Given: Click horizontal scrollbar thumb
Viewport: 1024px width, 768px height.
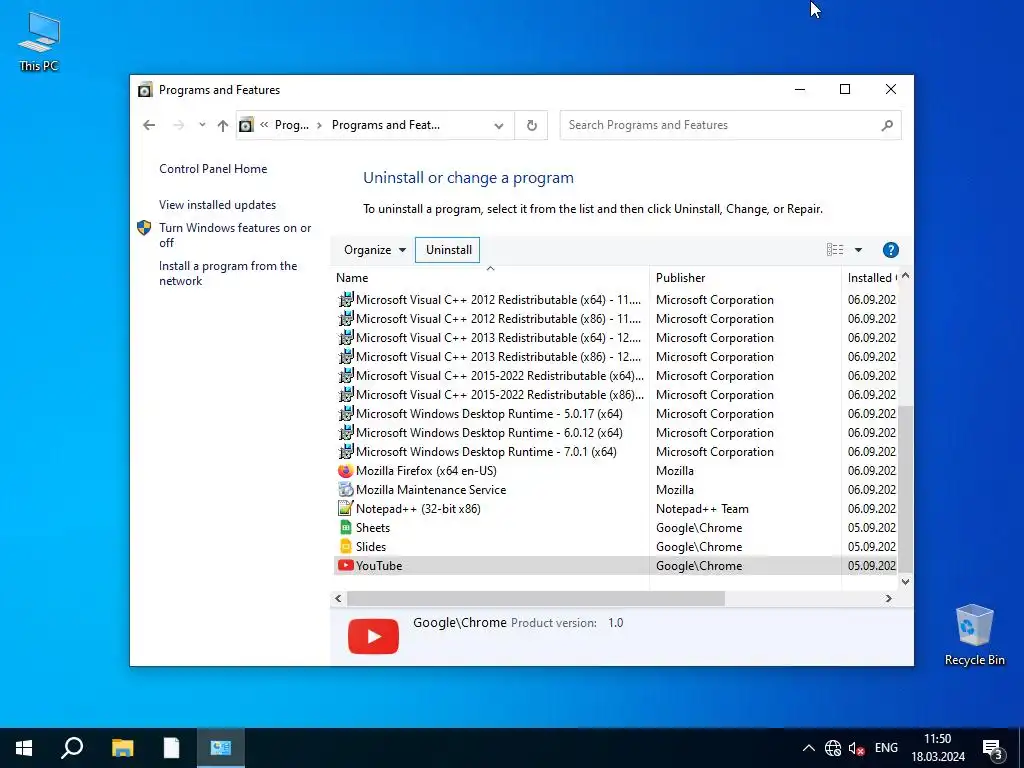Looking at the screenshot, I should [x=536, y=599].
